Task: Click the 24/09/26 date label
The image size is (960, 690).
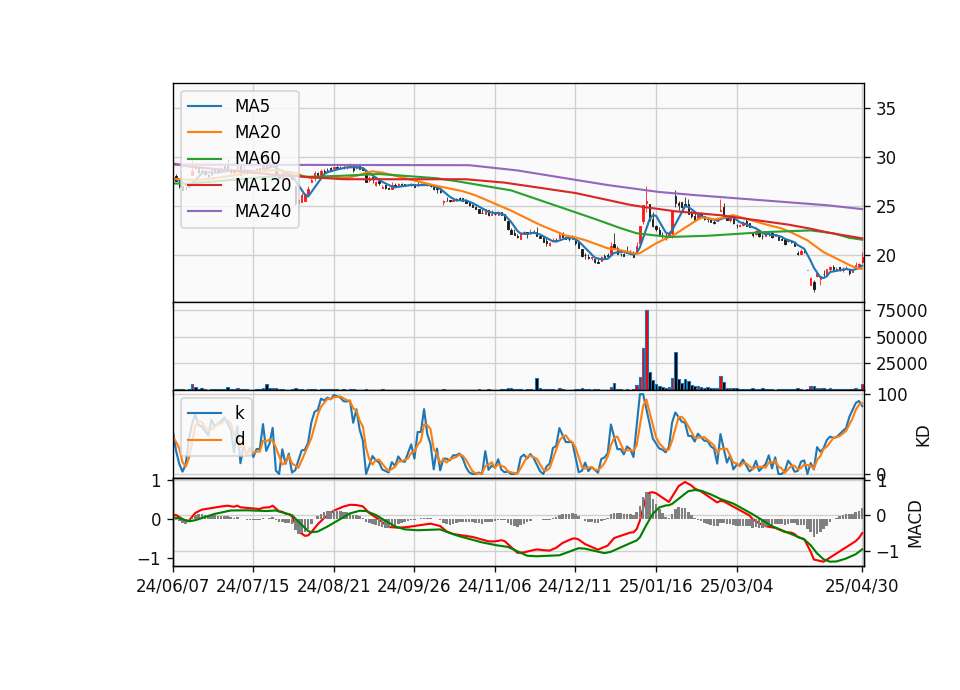Action: click(414, 586)
